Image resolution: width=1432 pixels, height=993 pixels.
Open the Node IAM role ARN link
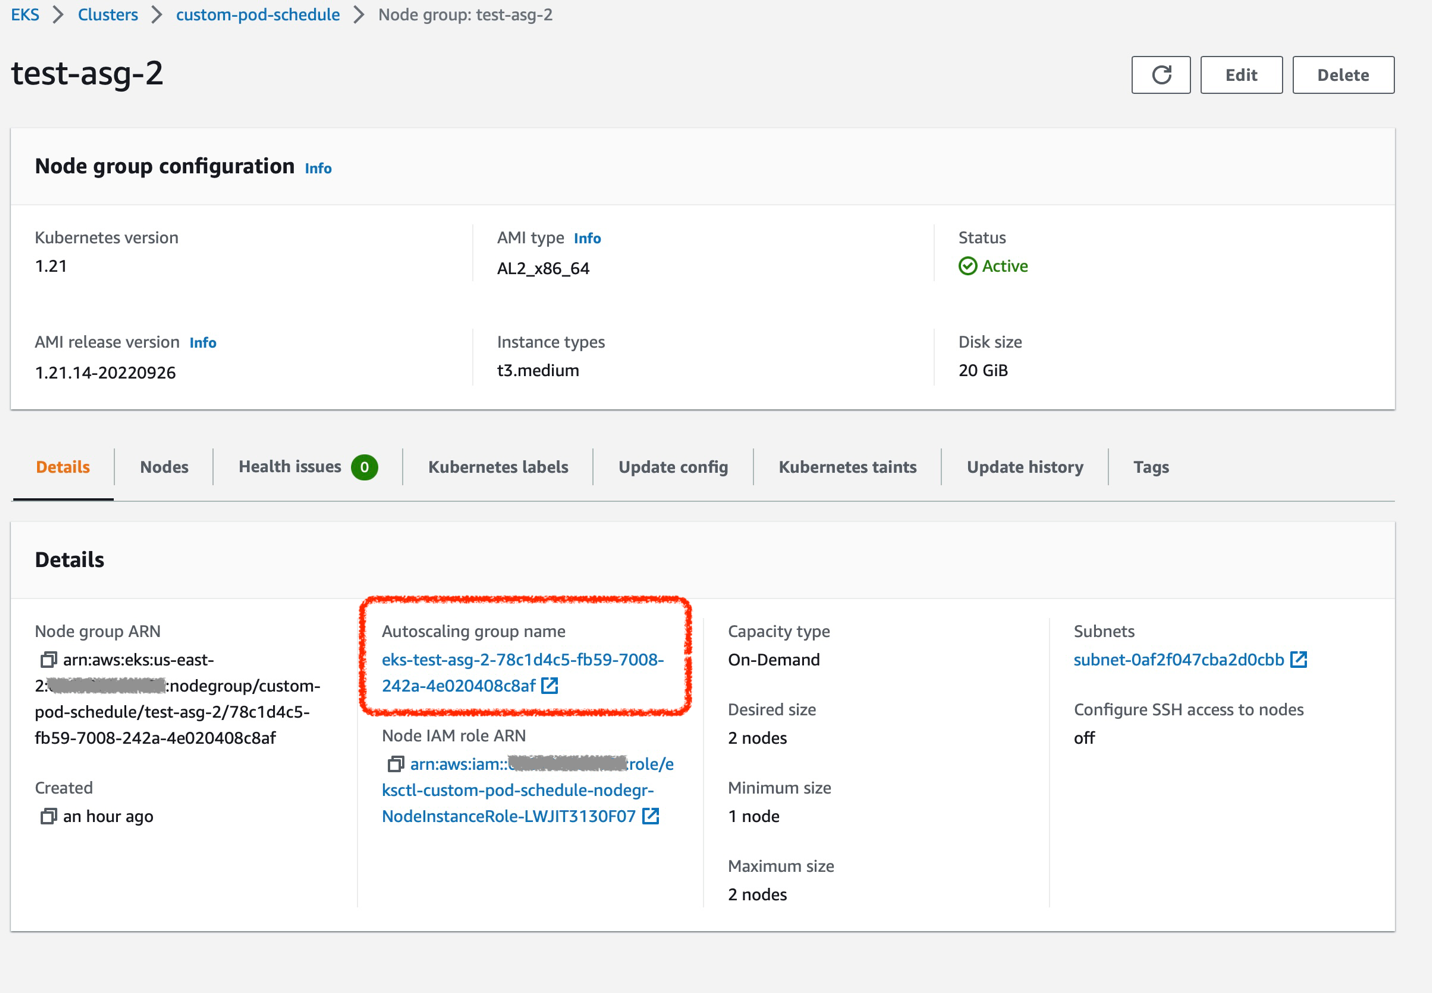tap(528, 790)
